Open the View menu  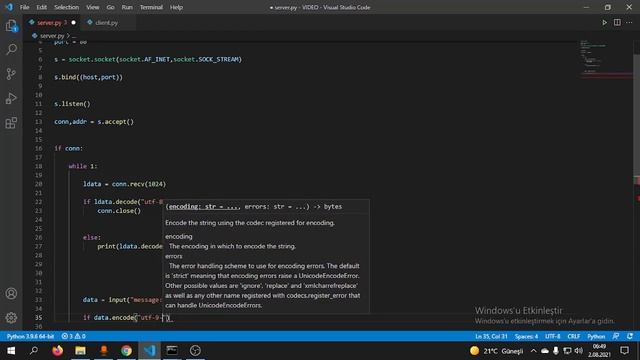click(x=93, y=7)
